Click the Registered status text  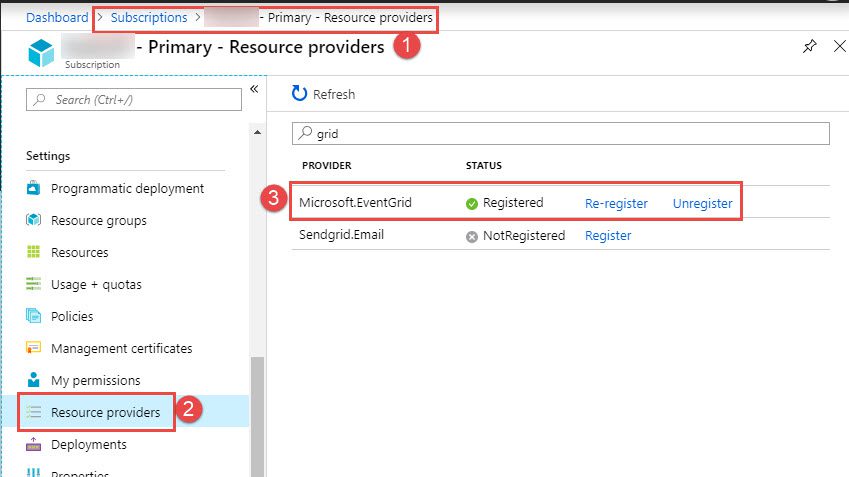[x=513, y=202]
